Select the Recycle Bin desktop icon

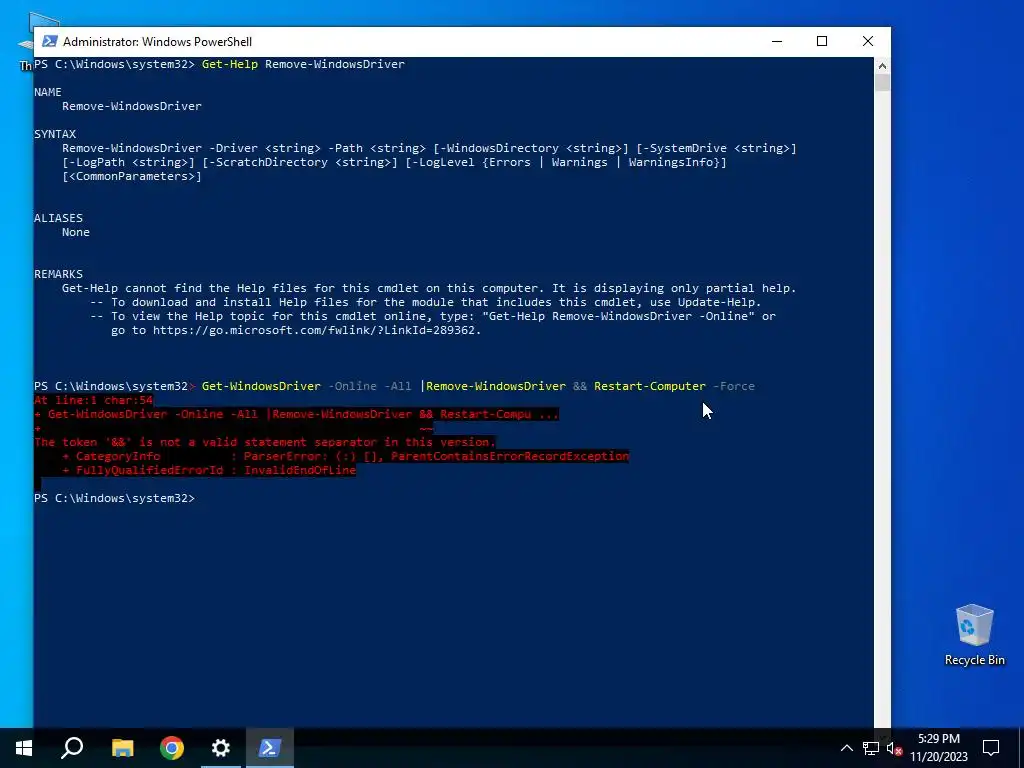974,634
